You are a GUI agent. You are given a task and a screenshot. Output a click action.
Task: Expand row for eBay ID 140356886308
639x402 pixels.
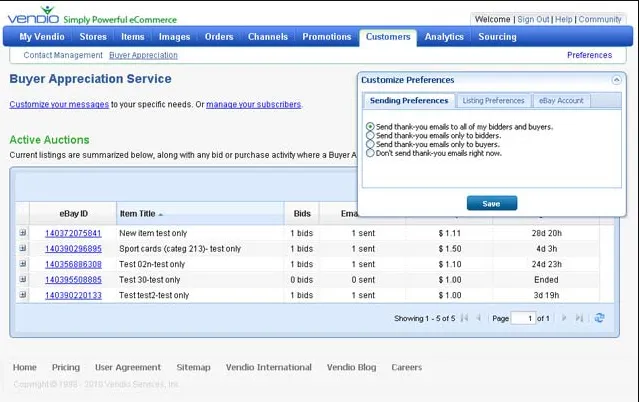point(23,263)
